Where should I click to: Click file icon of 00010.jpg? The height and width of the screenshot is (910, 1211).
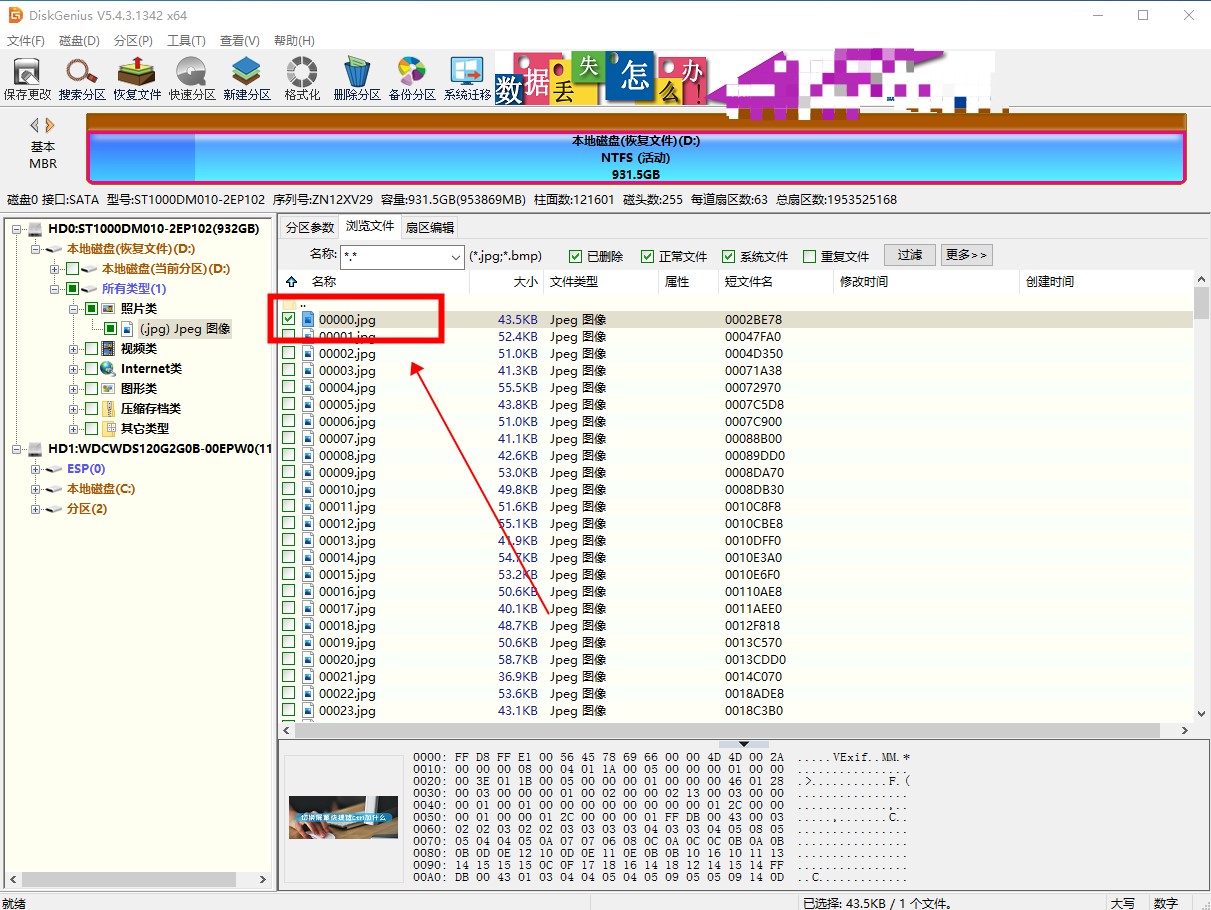pyautogui.click(x=308, y=490)
